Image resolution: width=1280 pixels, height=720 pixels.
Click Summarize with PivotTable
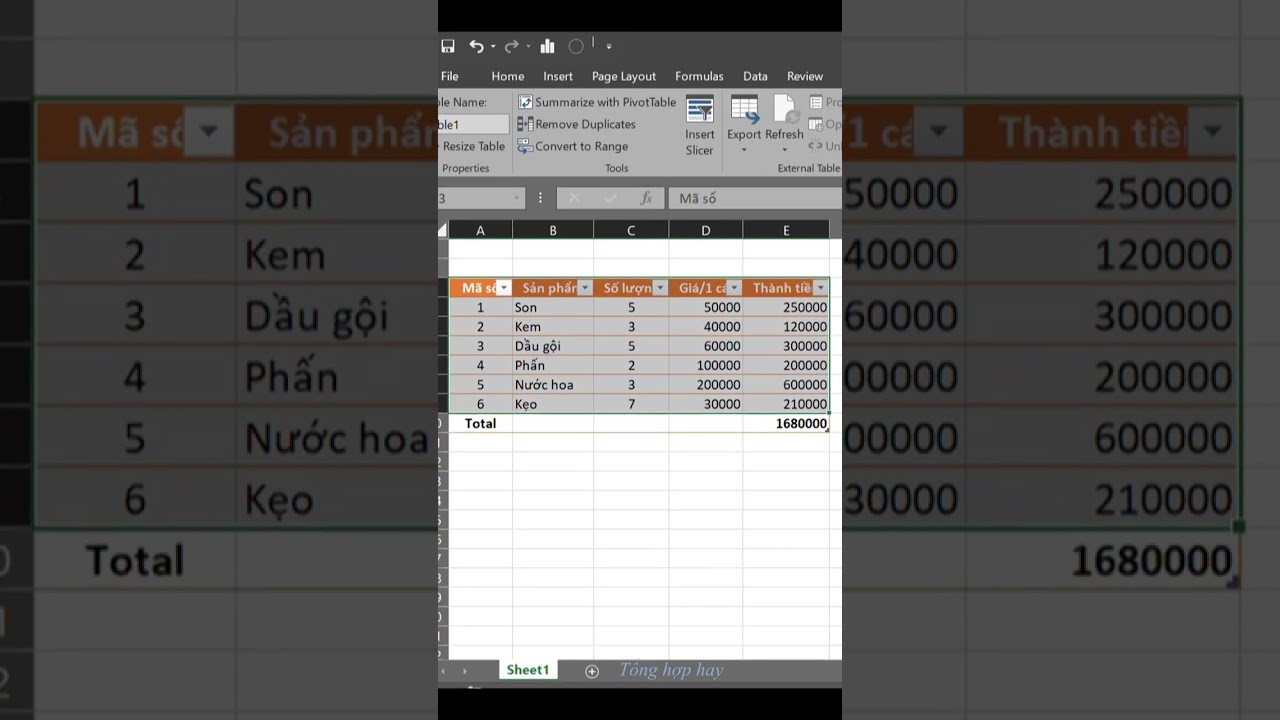(597, 102)
